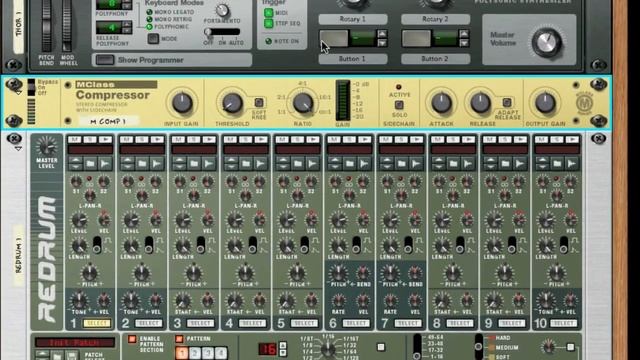Image resolution: width=640 pixels, height=360 pixels.
Task: Trigger the channel 10 sample play button
Action: tap(572, 140)
